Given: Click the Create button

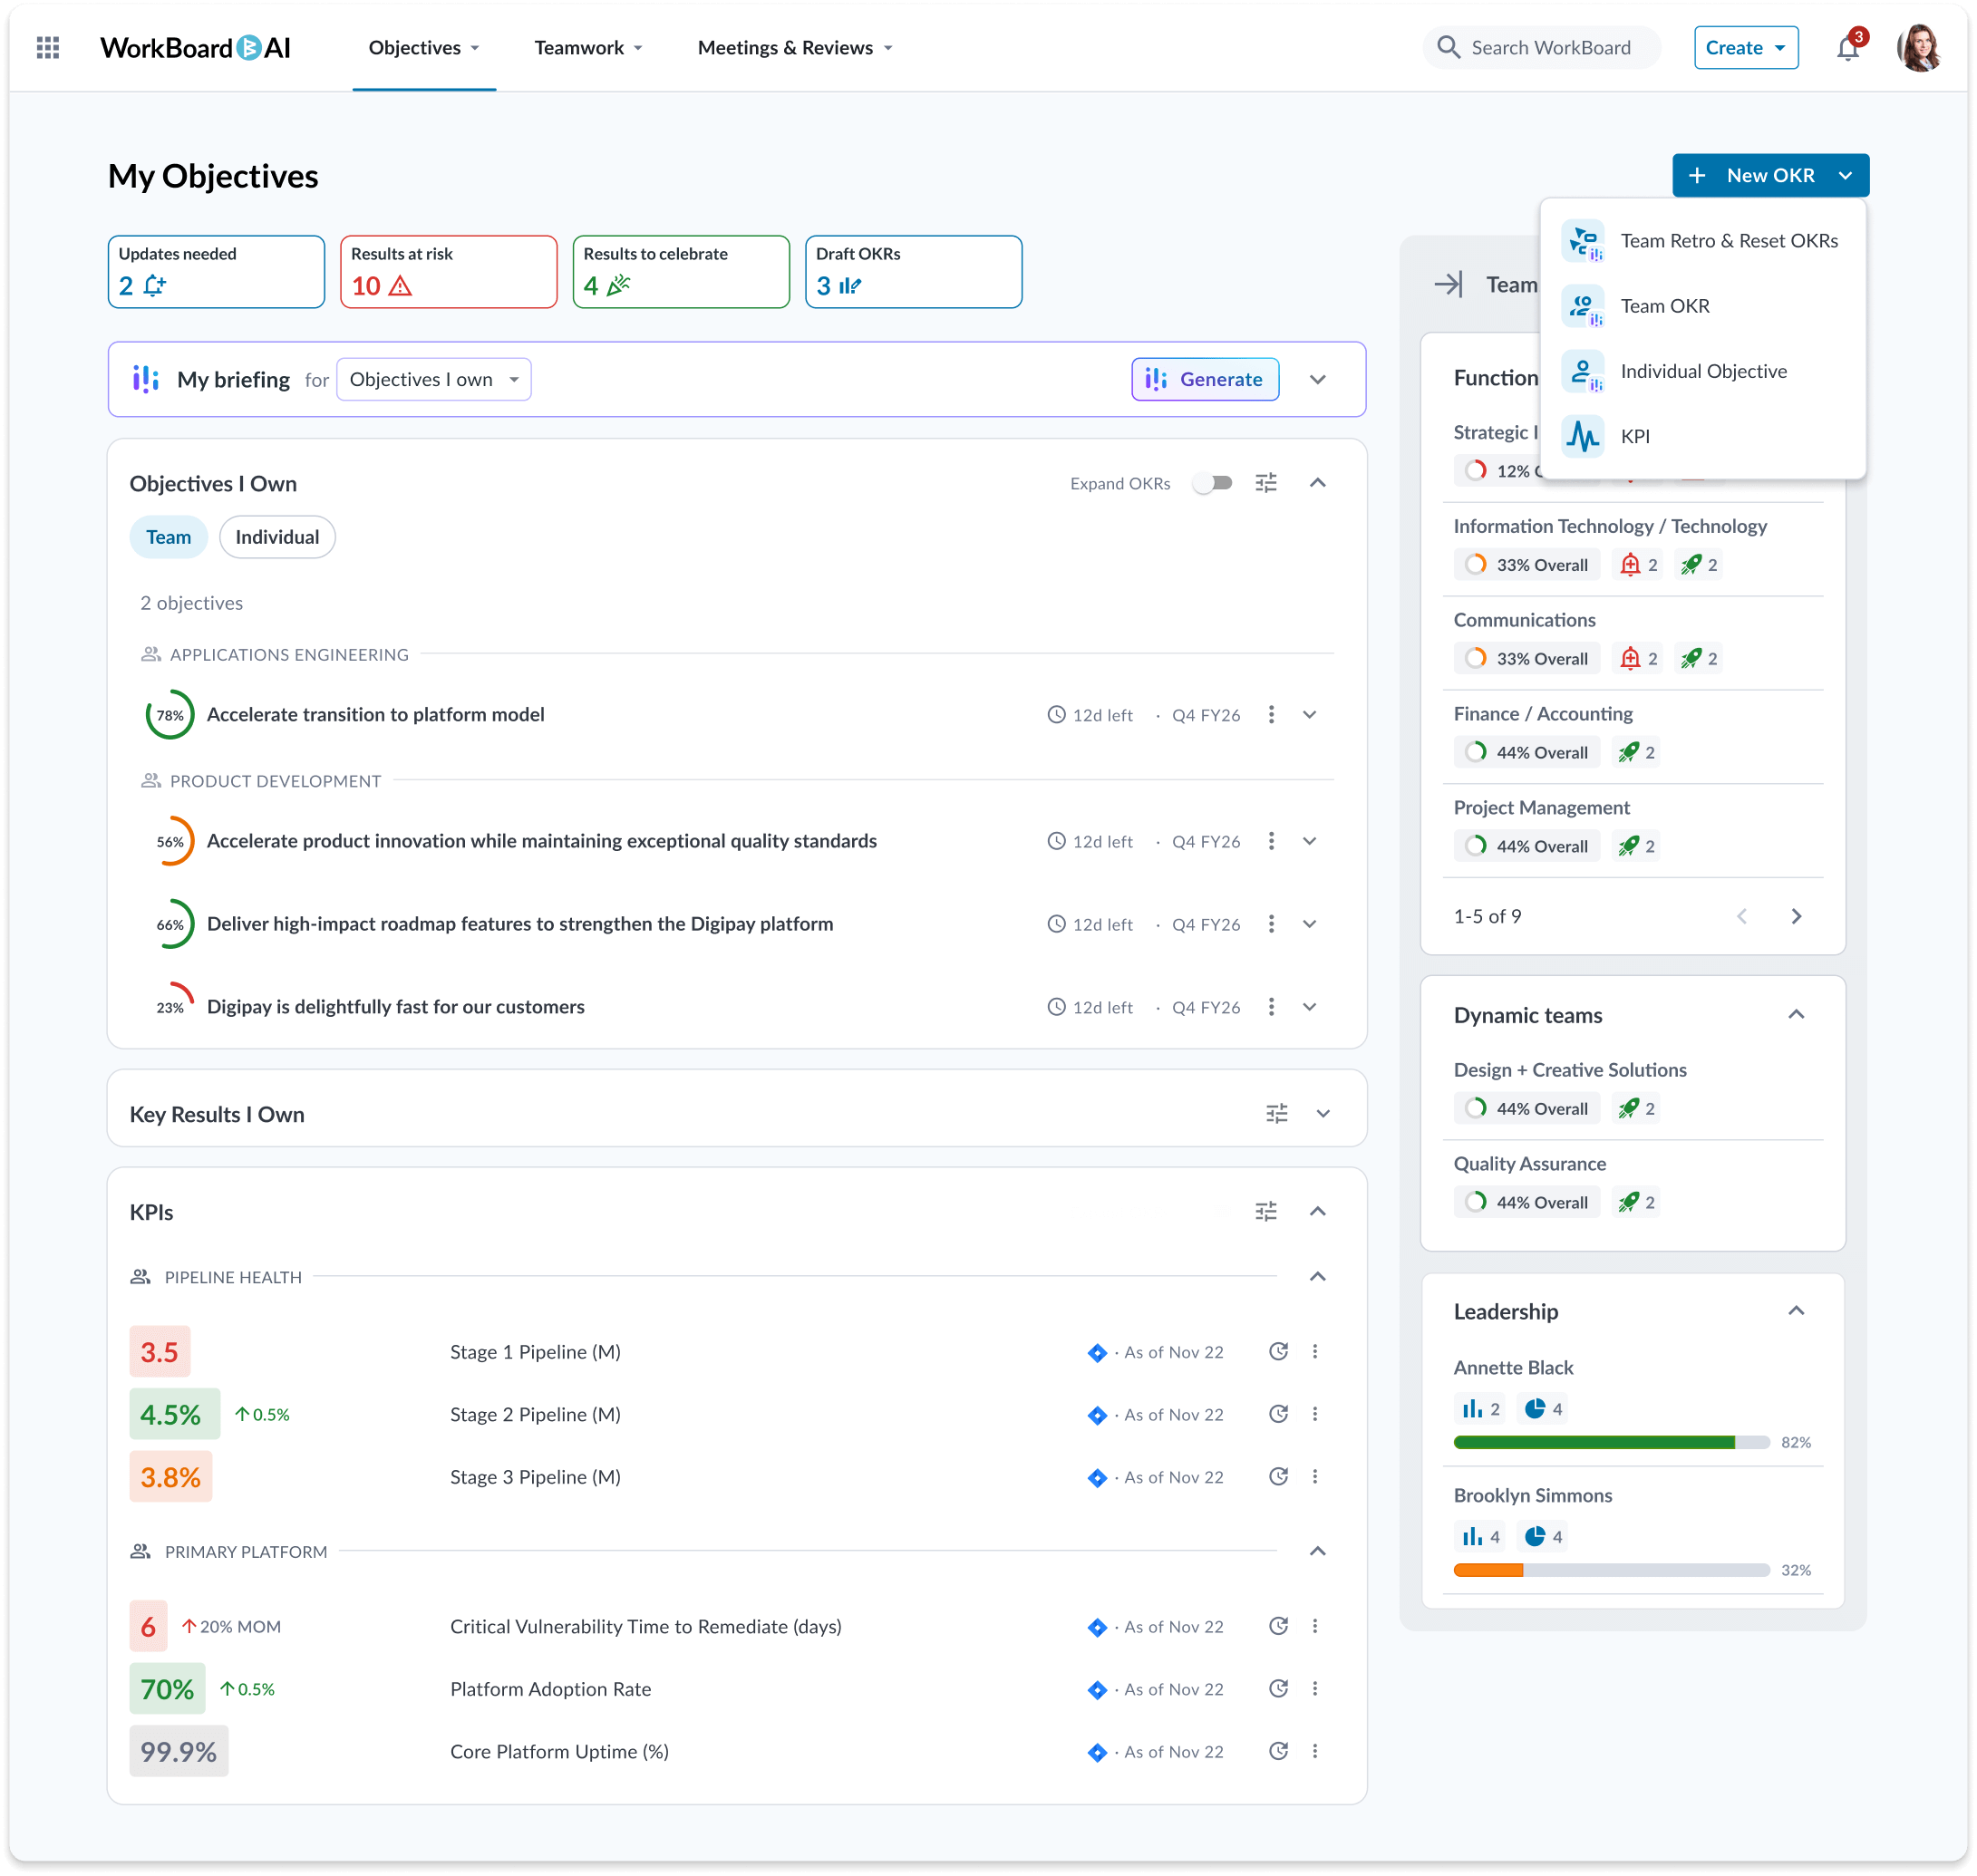Looking at the screenshot, I should (x=1745, y=47).
